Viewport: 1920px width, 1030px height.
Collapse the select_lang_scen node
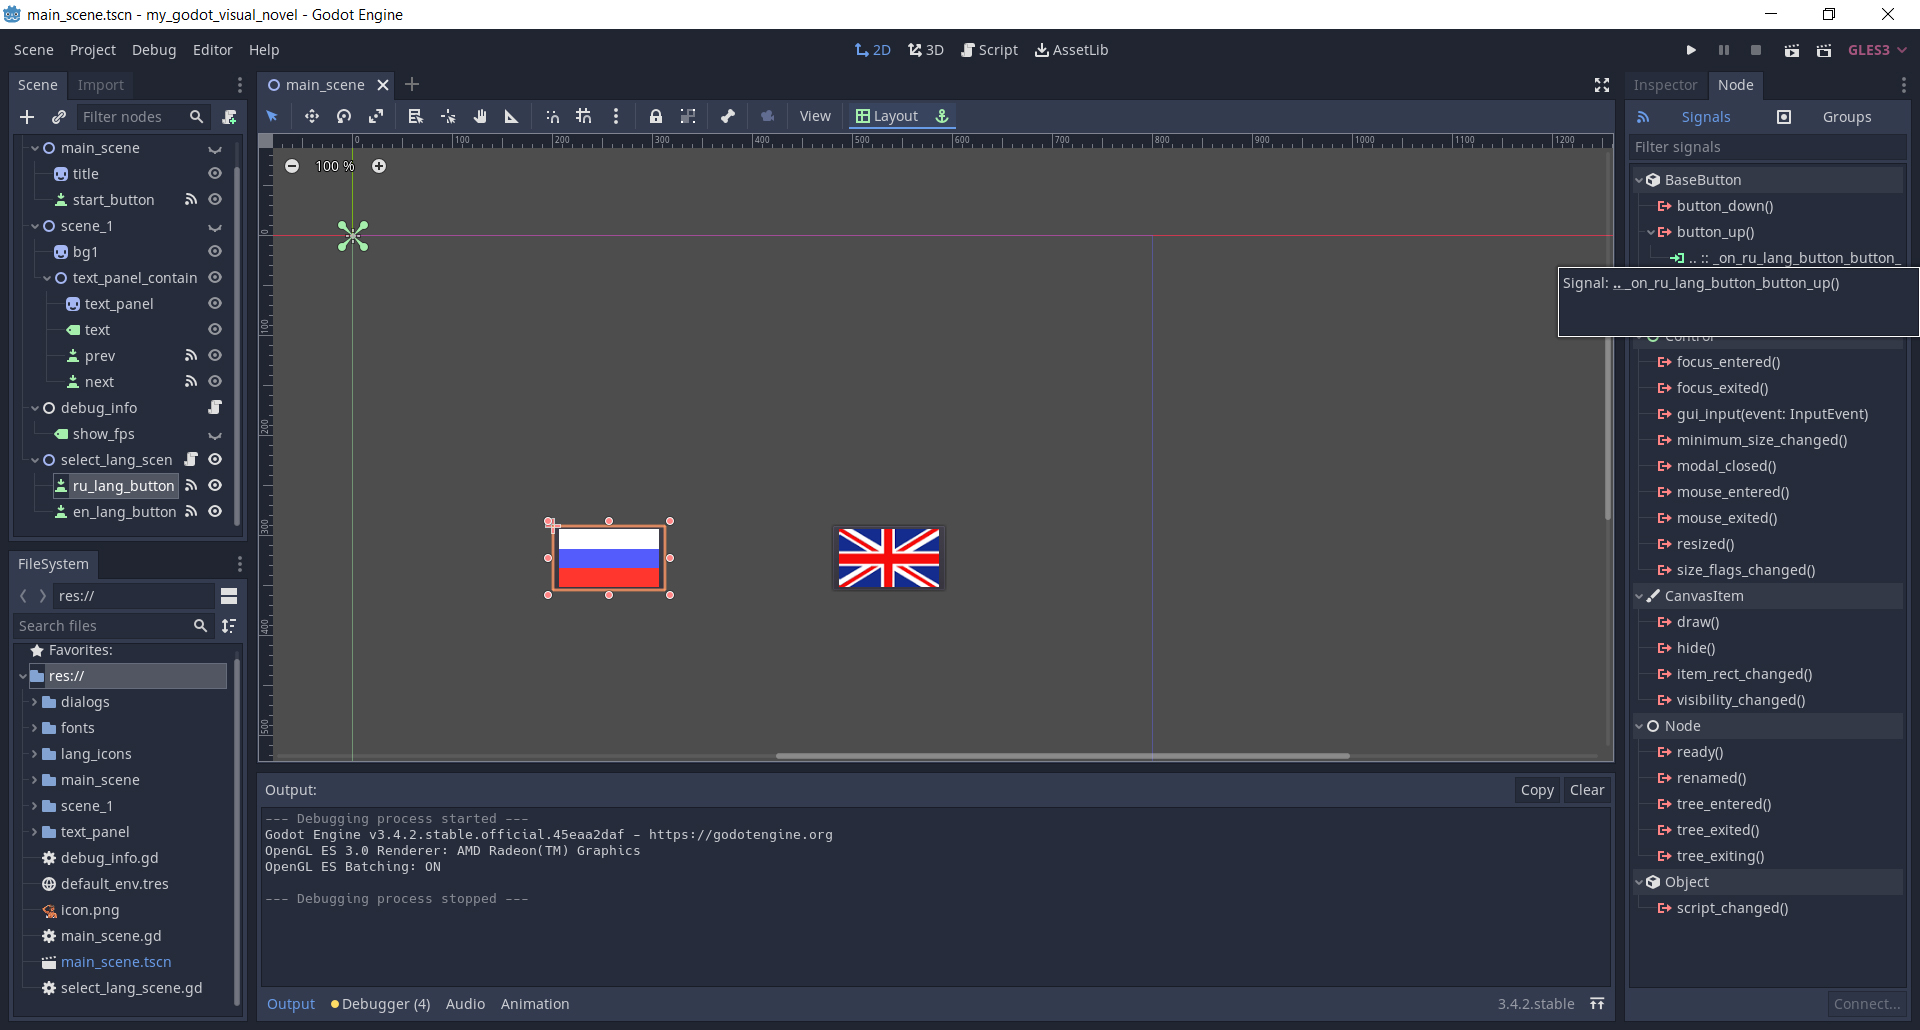click(35, 460)
